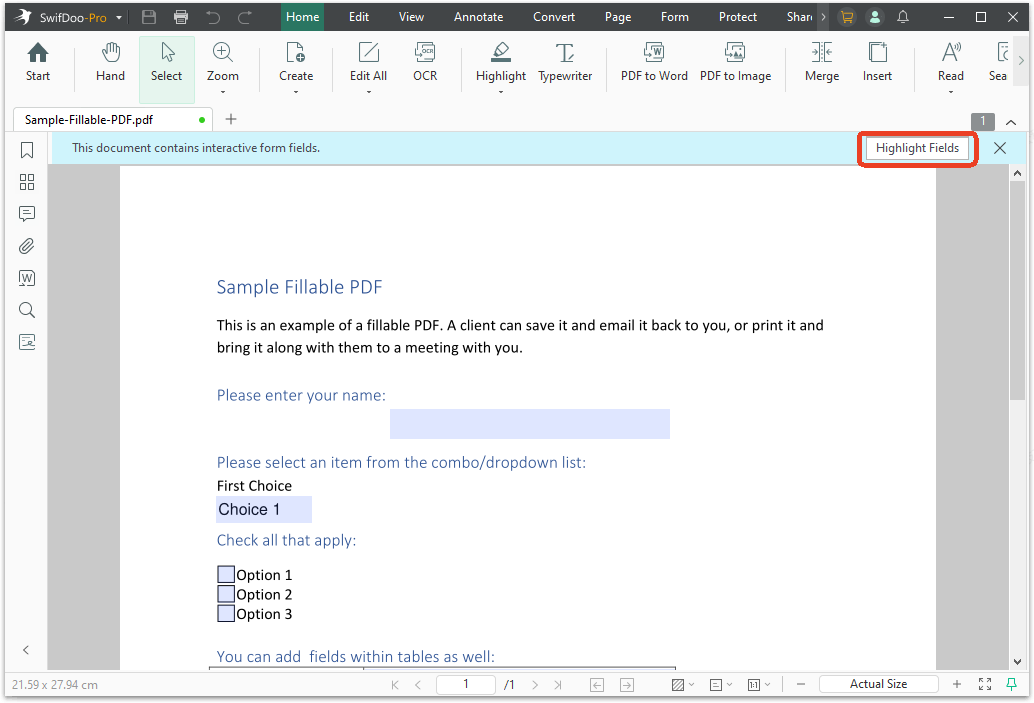Select the Sample-Fillable-PDF.pdf document tab

pos(113,119)
